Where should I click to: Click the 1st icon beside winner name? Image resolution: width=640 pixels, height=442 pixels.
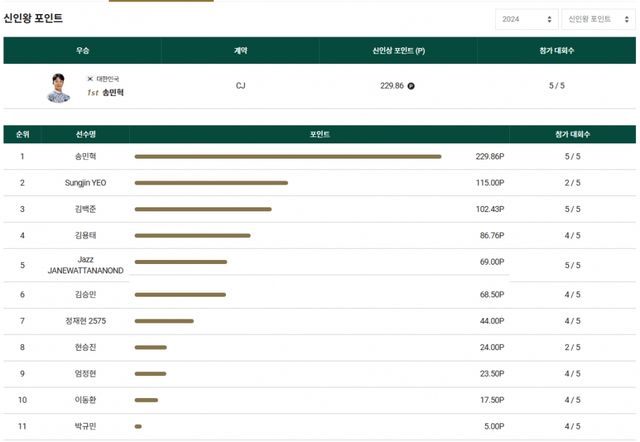[93, 92]
